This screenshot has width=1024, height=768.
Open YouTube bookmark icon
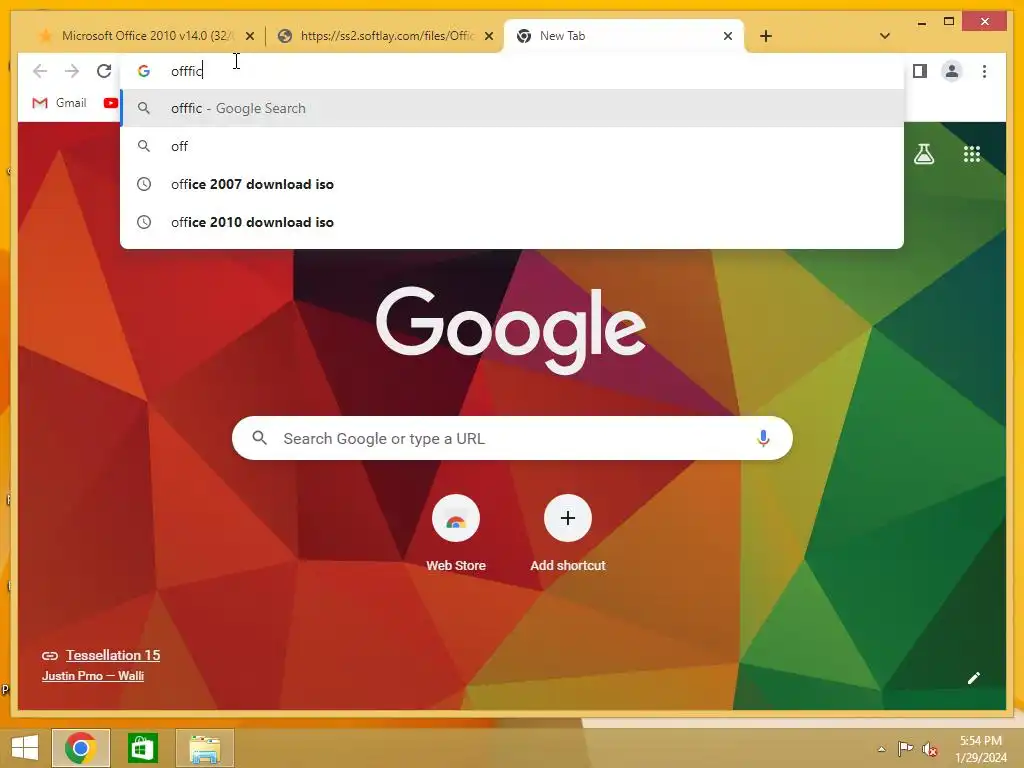[110, 103]
